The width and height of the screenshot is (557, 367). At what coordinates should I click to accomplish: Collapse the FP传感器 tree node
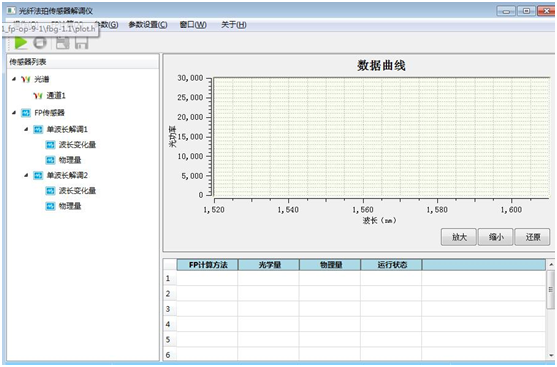13,113
